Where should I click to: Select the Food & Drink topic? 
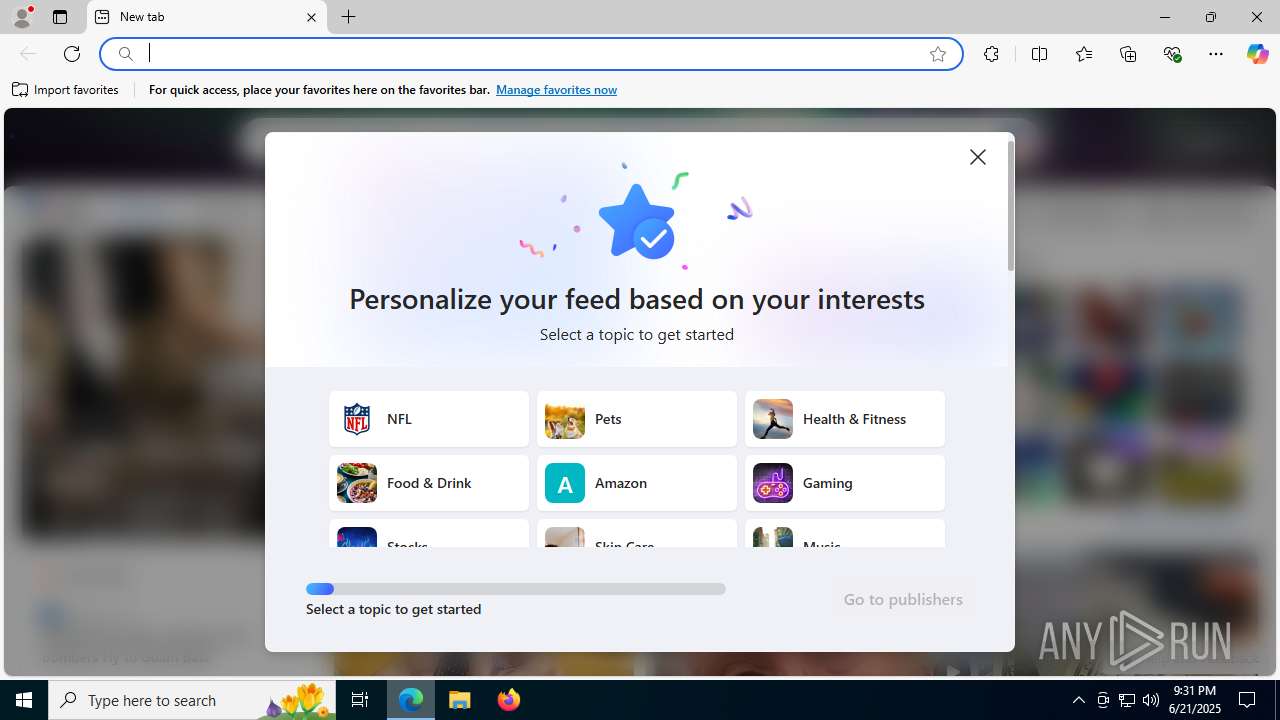(x=429, y=483)
